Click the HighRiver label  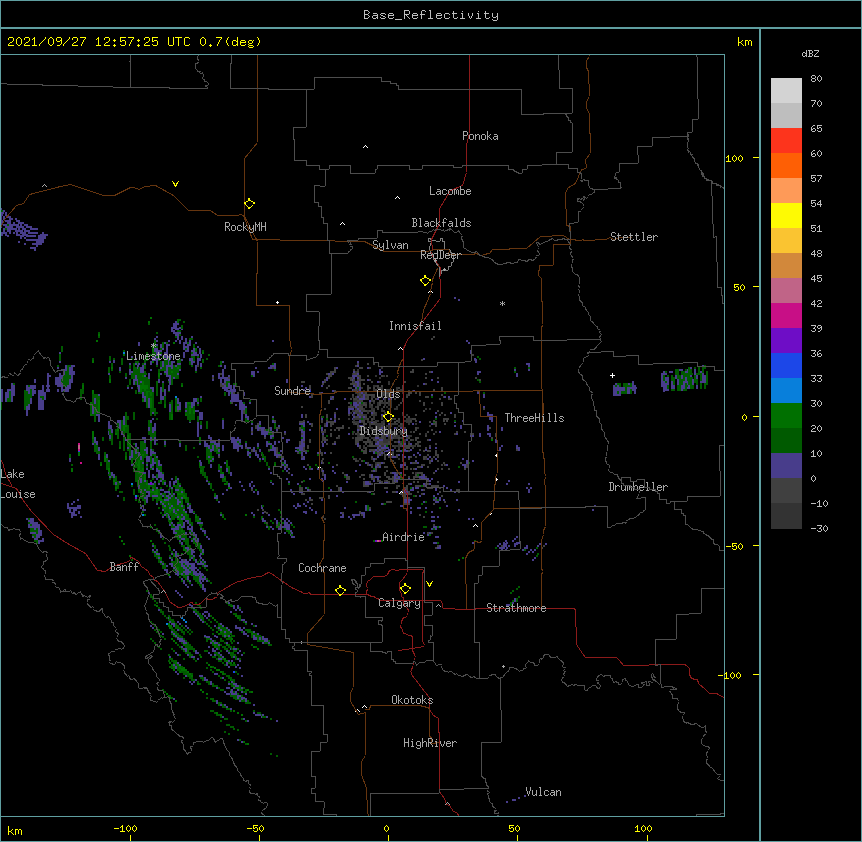coord(430,743)
